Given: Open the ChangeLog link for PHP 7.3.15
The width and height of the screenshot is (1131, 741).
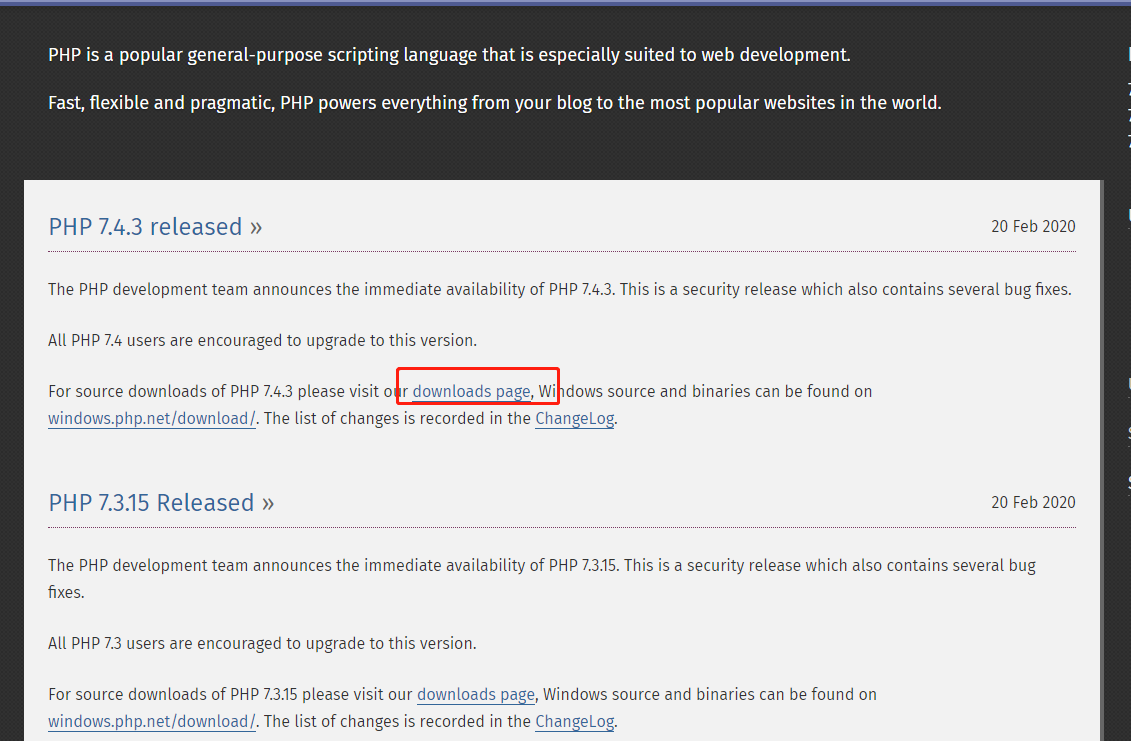Looking at the screenshot, I should click(575, 722).
